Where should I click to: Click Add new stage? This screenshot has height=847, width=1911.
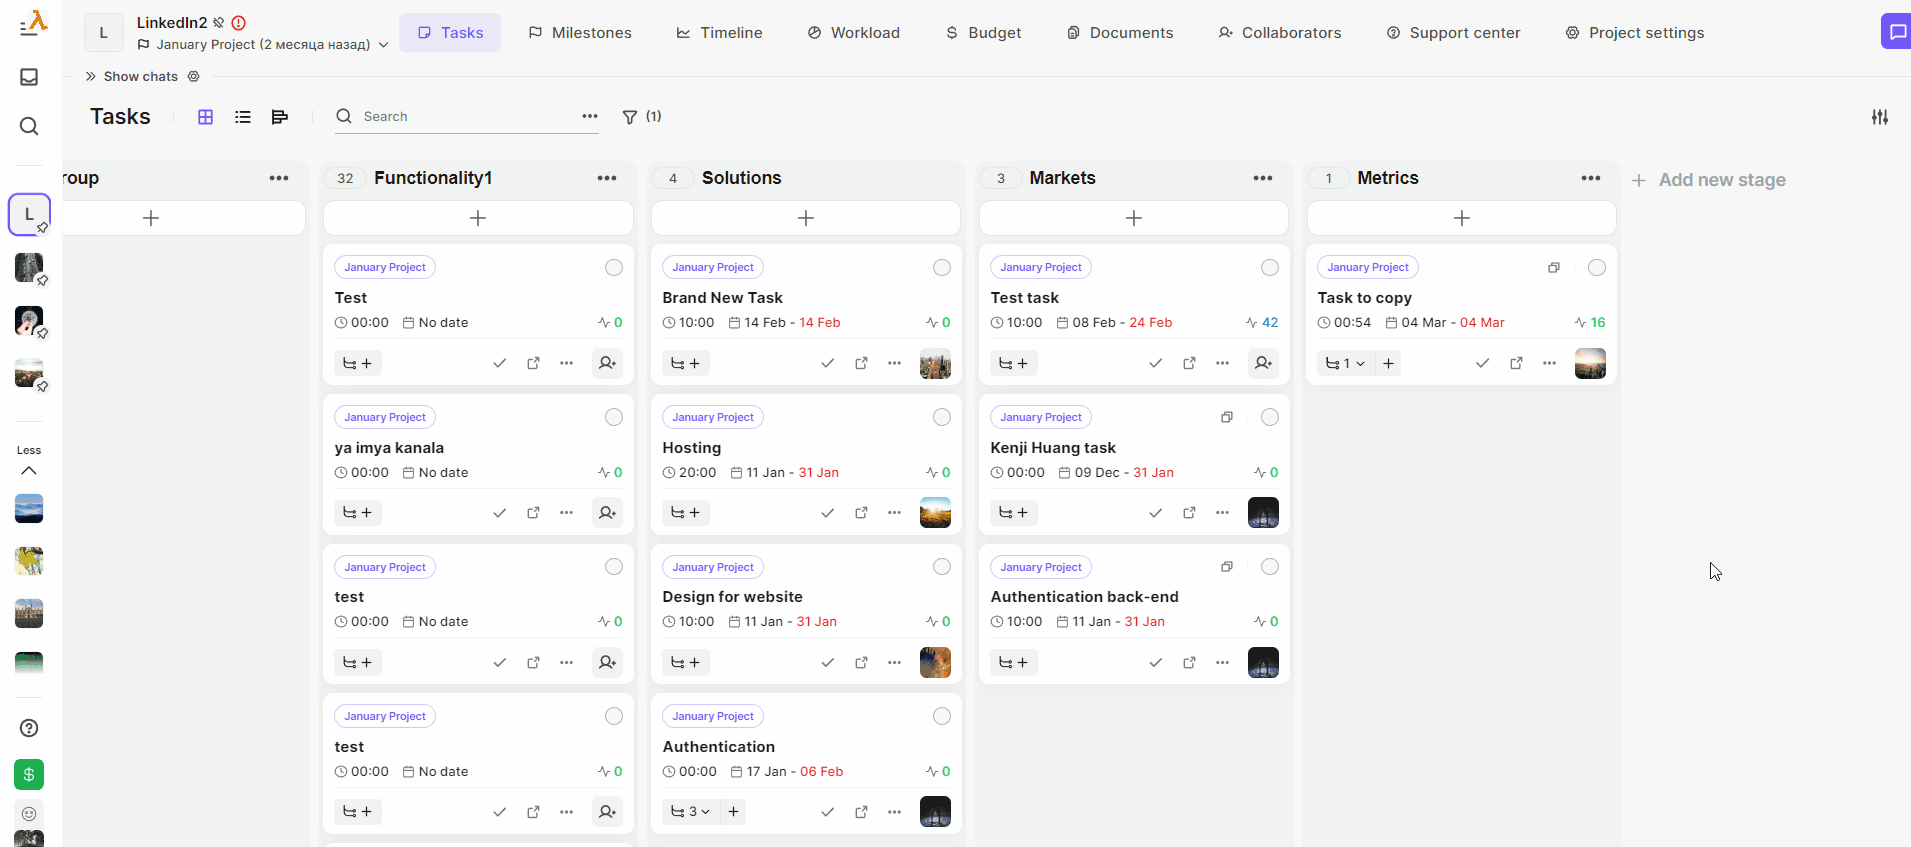point(1709,180)
